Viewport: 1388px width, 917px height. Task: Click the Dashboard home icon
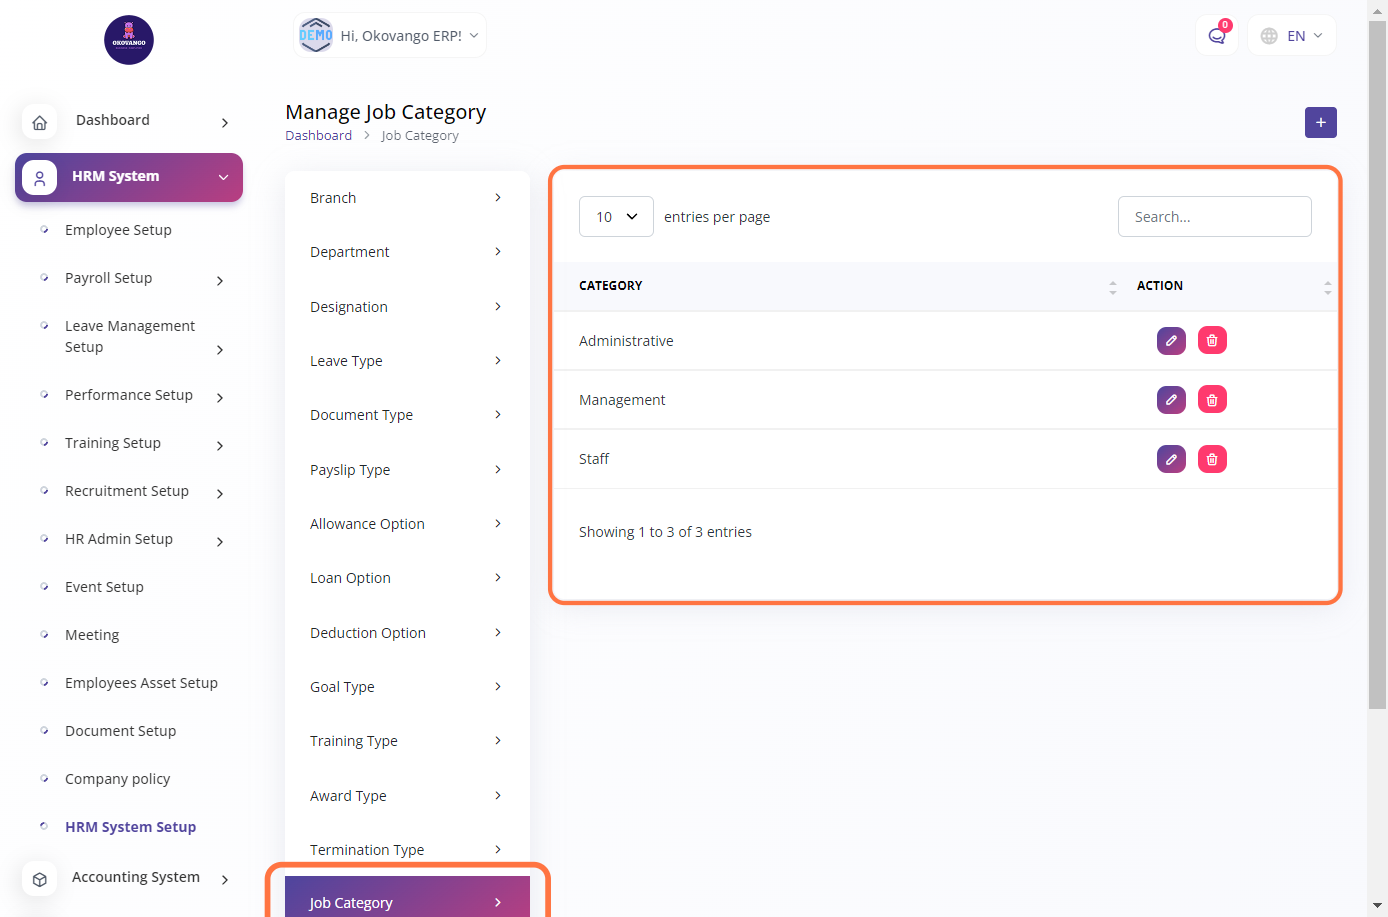pos(40,122)
